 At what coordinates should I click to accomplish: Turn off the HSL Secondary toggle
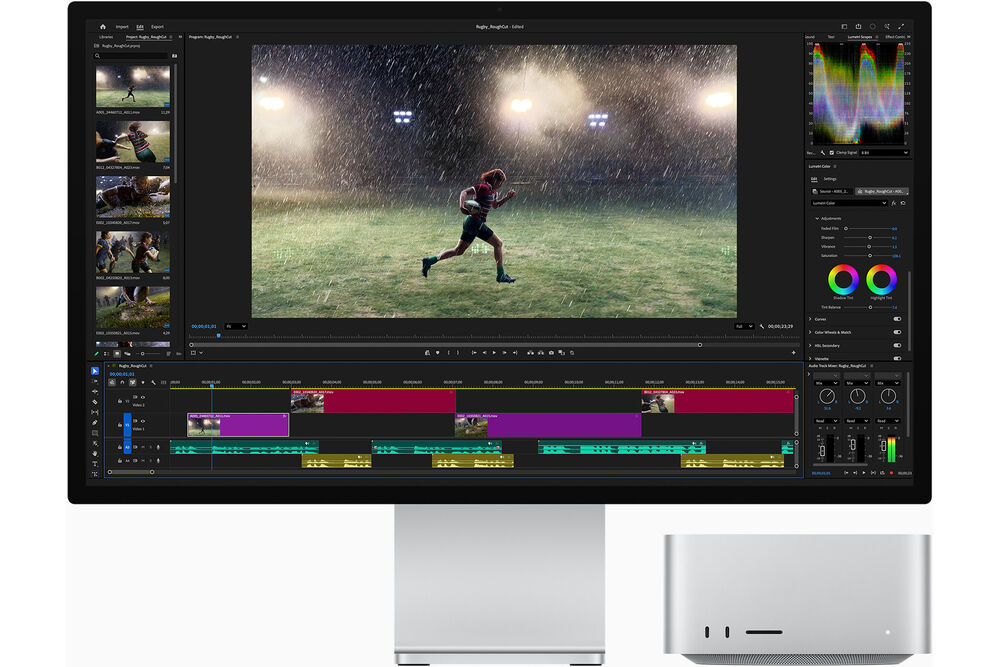897,346
